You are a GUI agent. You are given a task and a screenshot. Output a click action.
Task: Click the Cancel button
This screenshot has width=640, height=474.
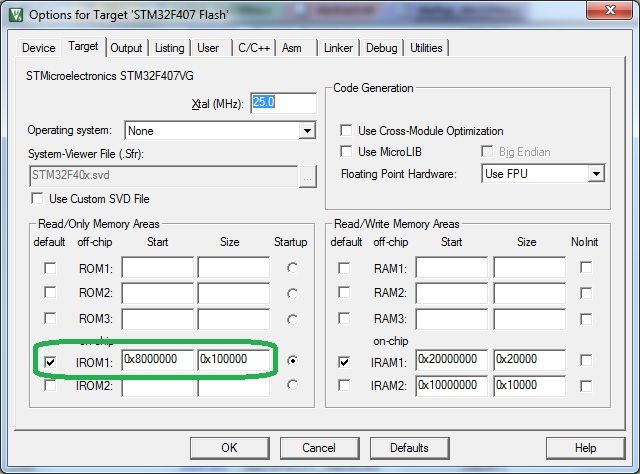[319, 448]
